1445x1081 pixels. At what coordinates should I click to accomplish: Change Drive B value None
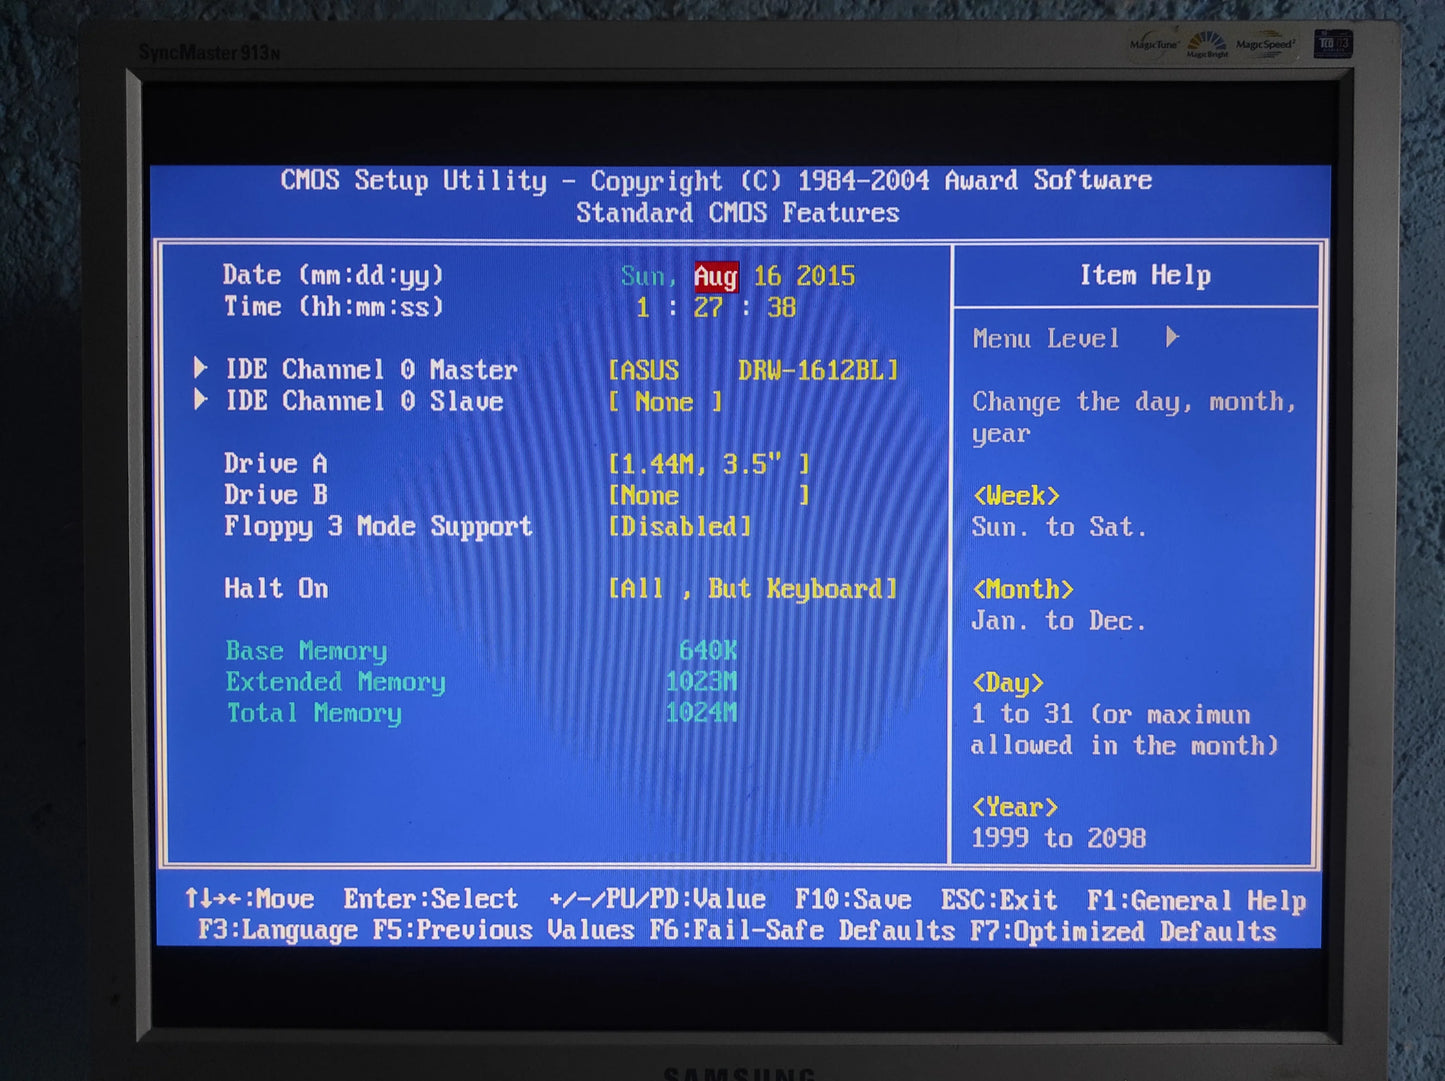[x=709, y=495]
